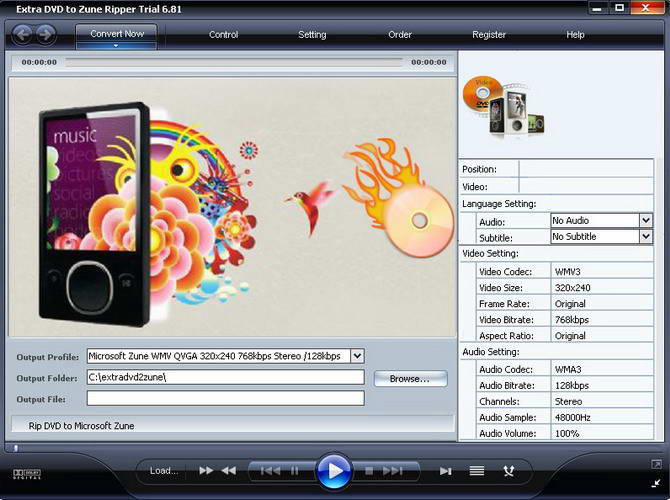Click the video preview area
Screen dimensions: 670x500
point(232,207)
